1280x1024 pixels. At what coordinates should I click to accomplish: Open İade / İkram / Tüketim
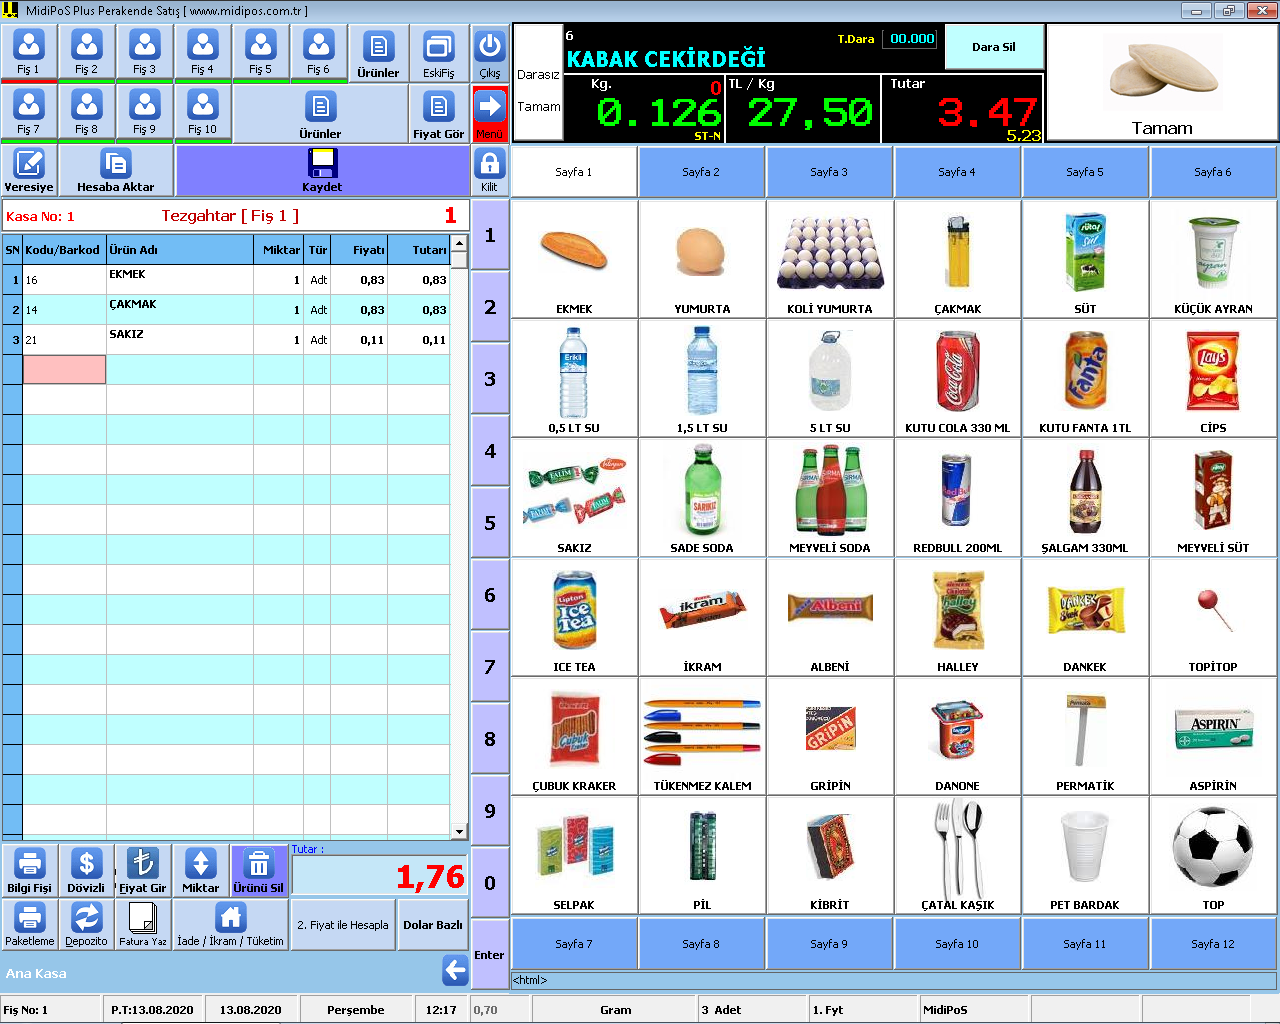coord(230,925)
